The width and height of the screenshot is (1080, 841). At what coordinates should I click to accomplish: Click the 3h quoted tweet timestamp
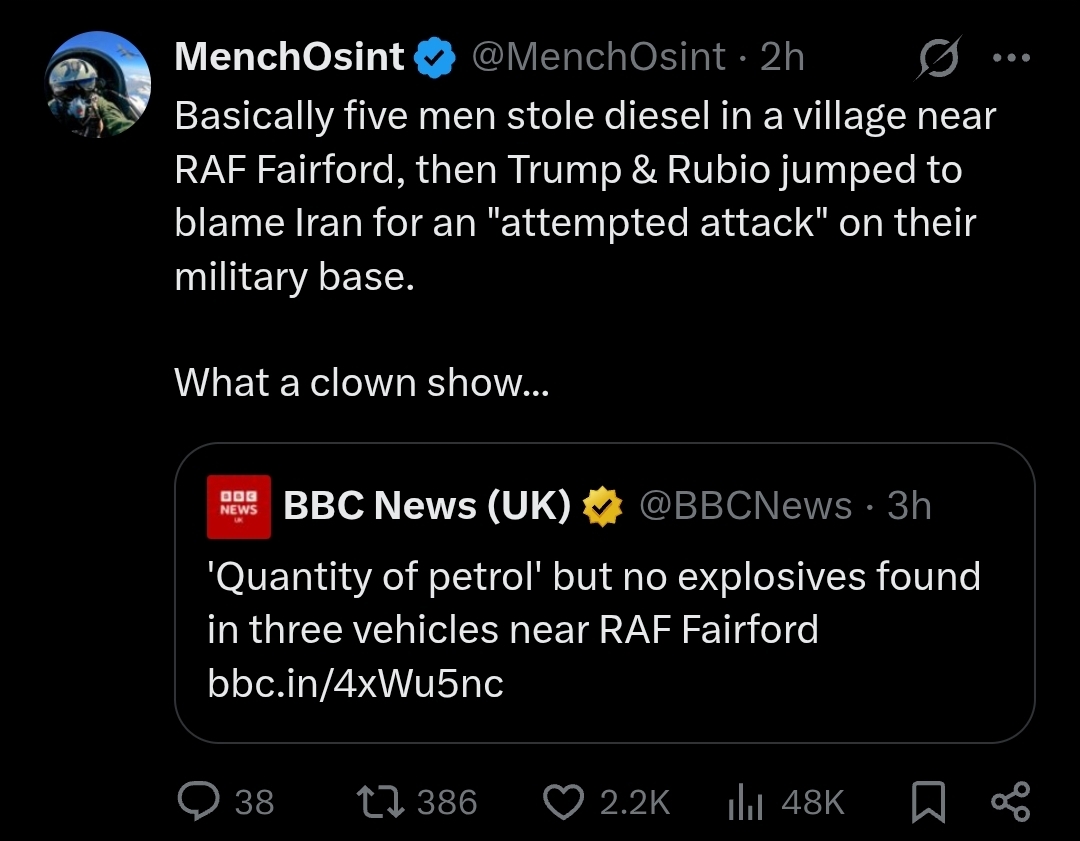click(909, 506)
